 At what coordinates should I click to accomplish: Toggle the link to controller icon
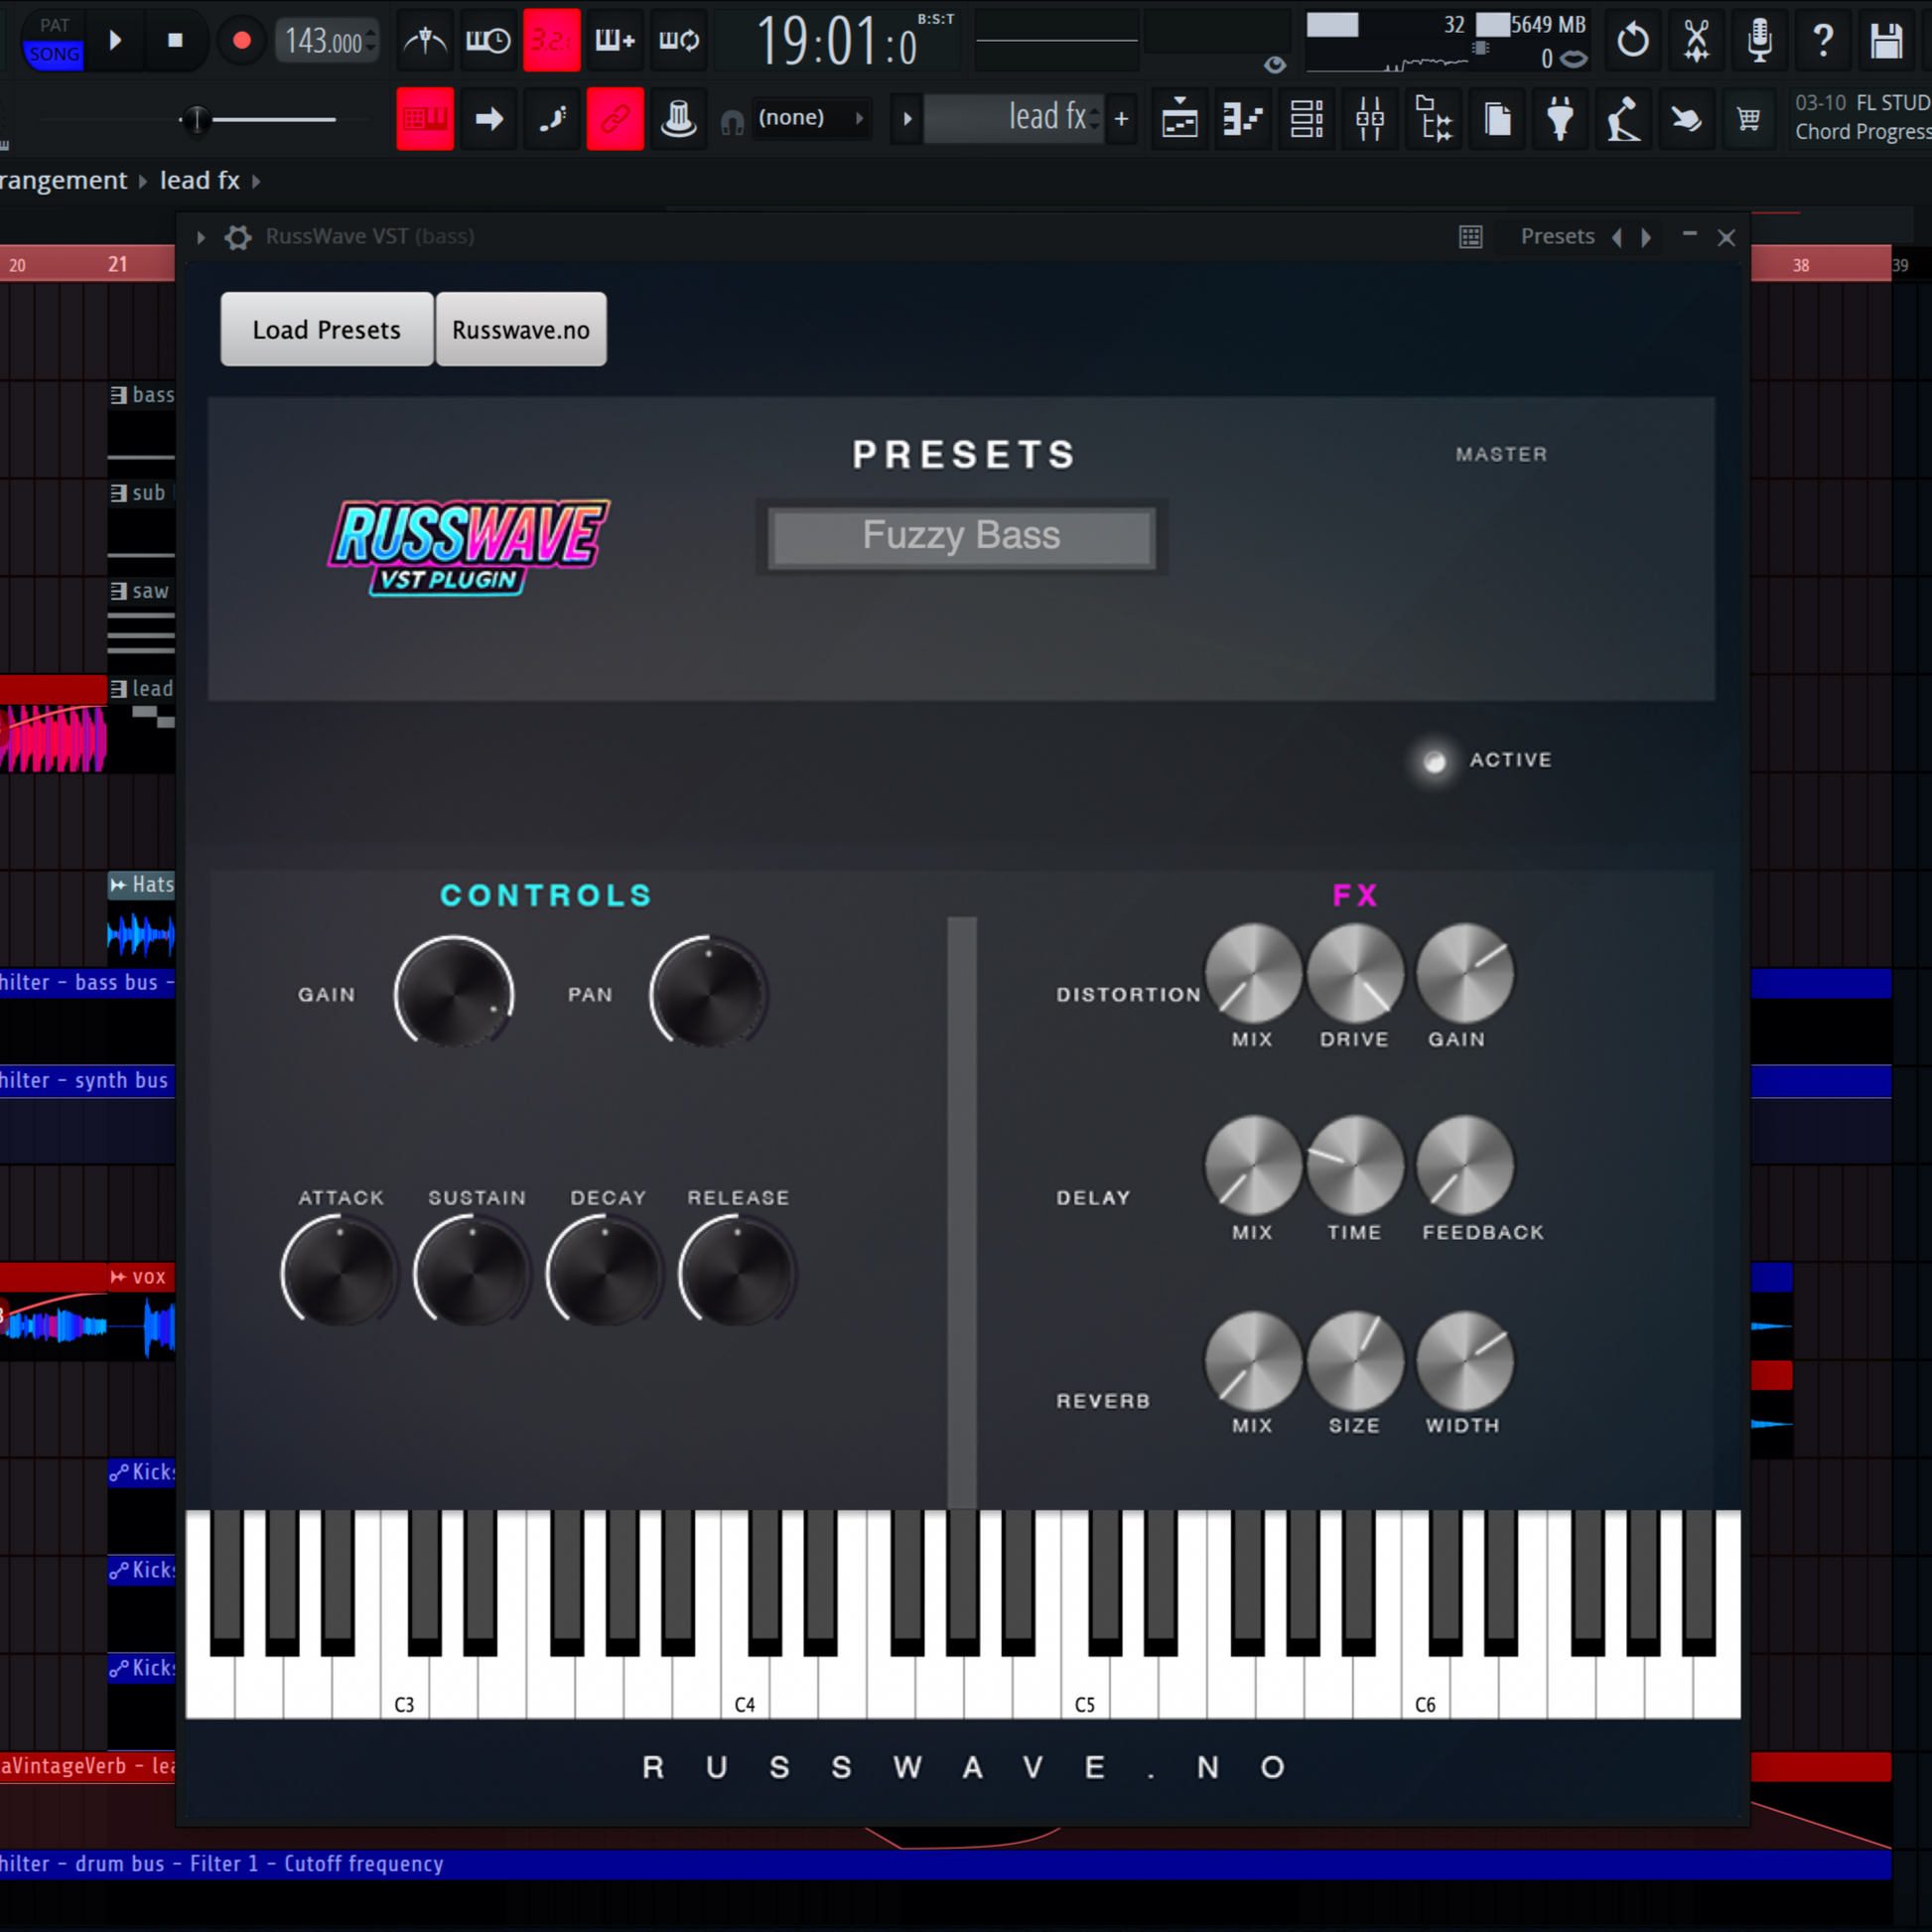click(x=615, y=119)
